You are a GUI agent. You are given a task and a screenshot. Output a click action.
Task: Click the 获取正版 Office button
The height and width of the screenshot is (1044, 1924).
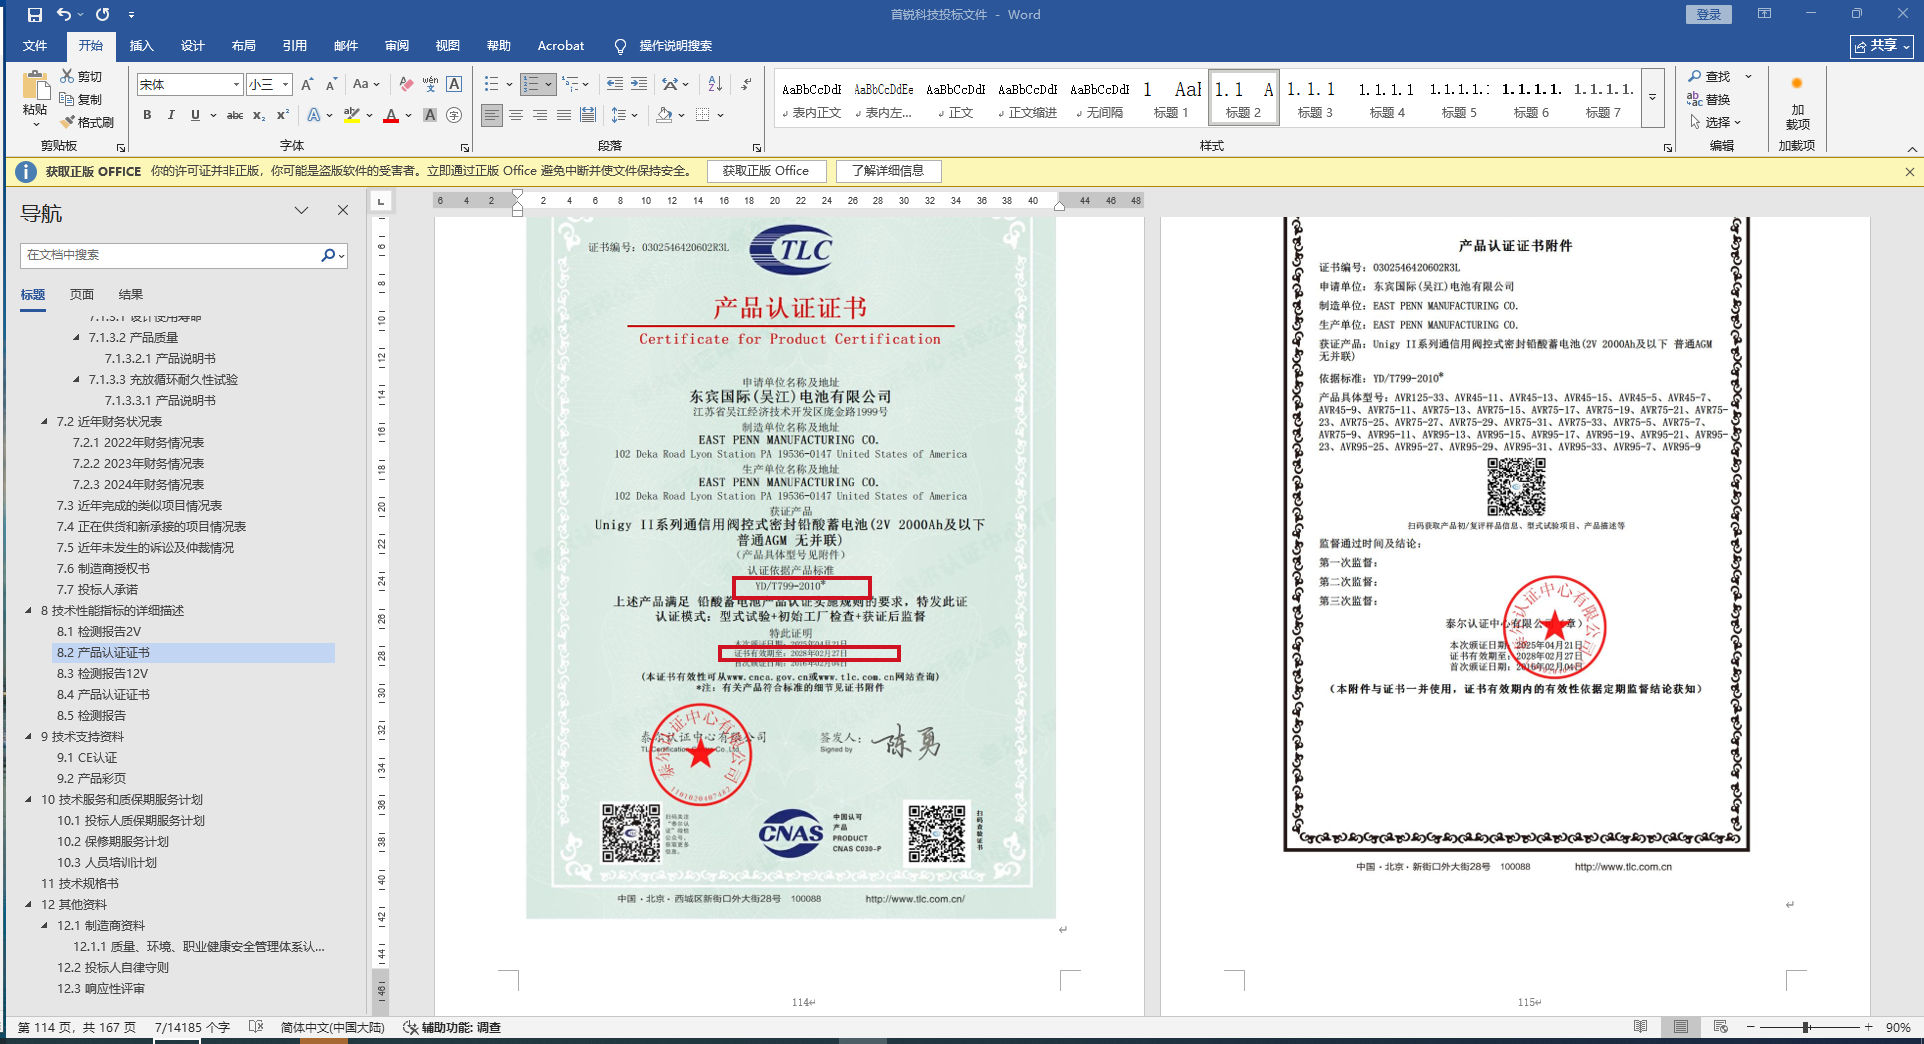click(x=766, y=171)
